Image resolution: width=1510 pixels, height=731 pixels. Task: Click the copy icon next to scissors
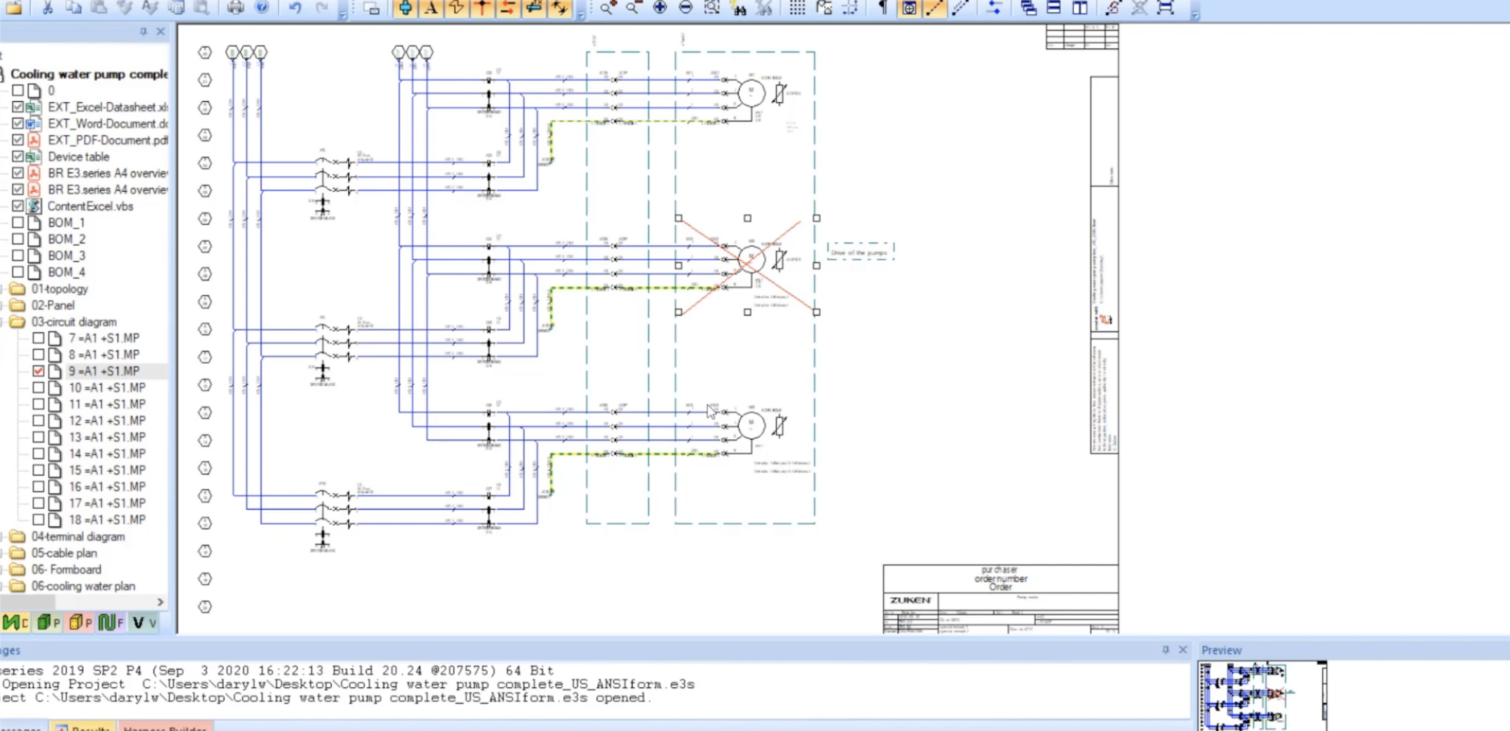pyautogui.click(x=73, y=8)
